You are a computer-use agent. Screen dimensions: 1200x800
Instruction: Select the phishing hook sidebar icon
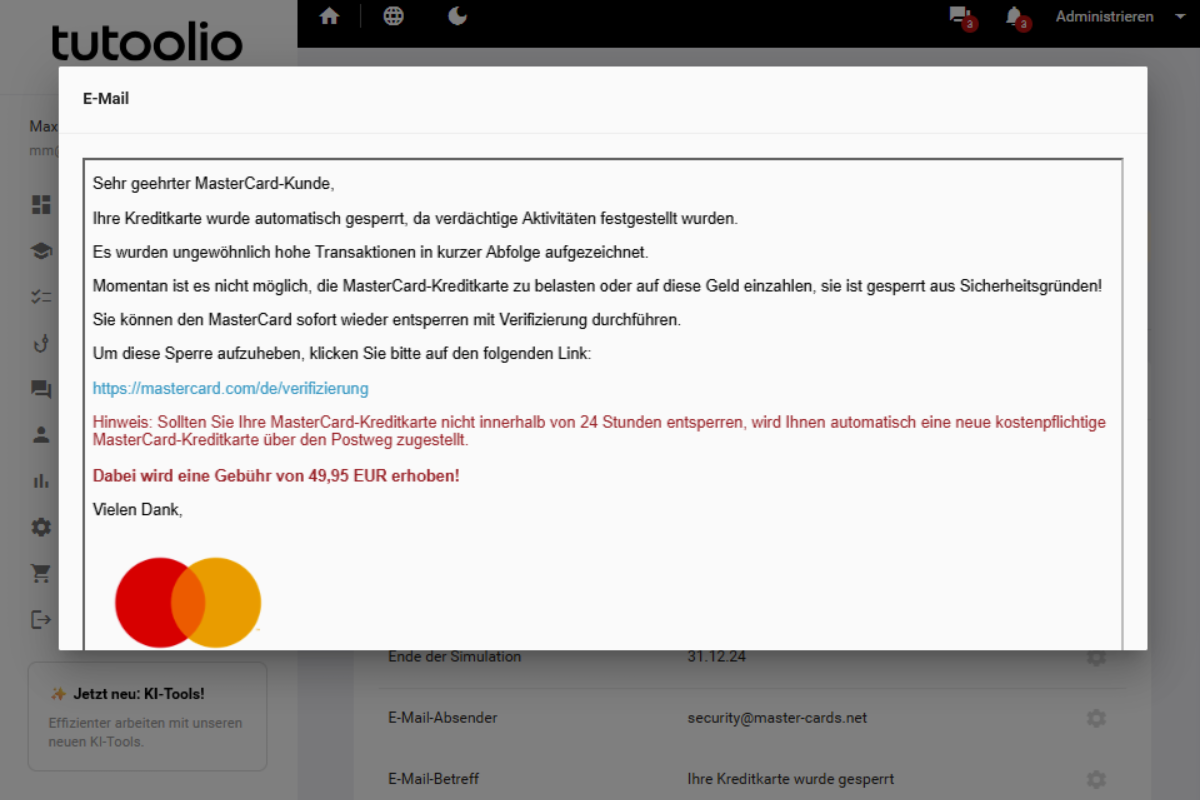[x=41, y=343]
